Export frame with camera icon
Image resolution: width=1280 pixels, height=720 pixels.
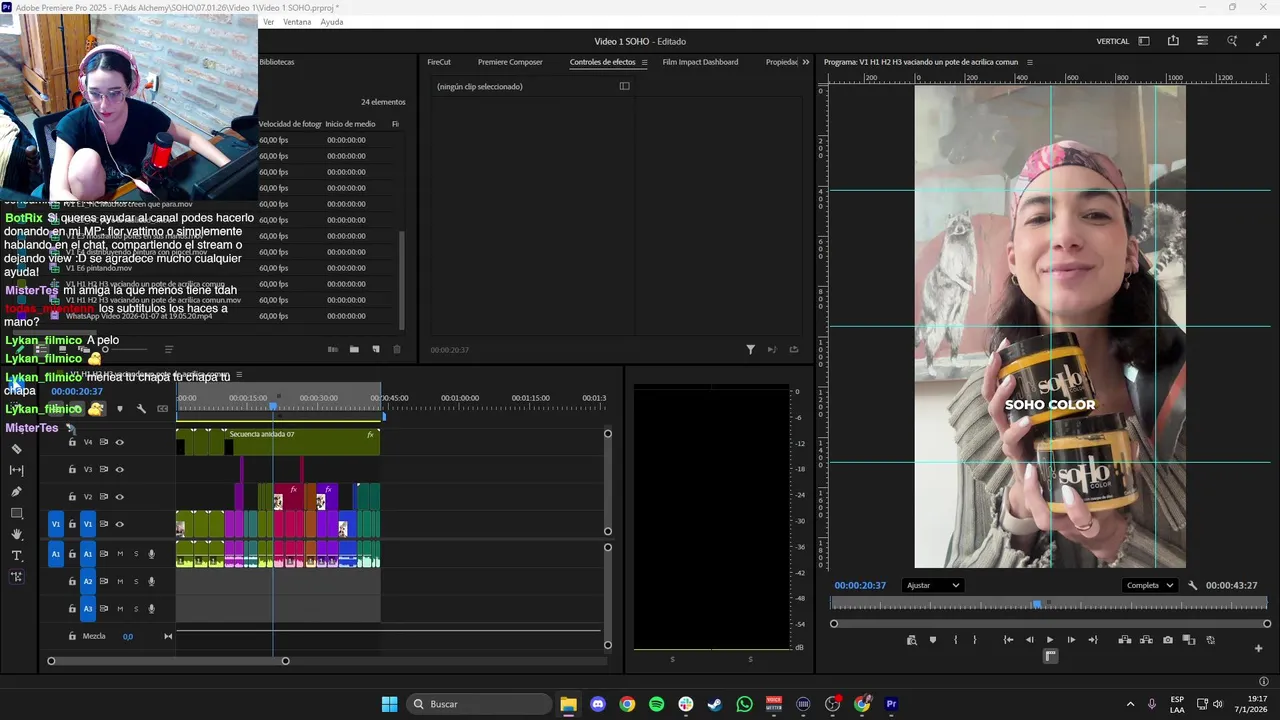(1168, 640)
